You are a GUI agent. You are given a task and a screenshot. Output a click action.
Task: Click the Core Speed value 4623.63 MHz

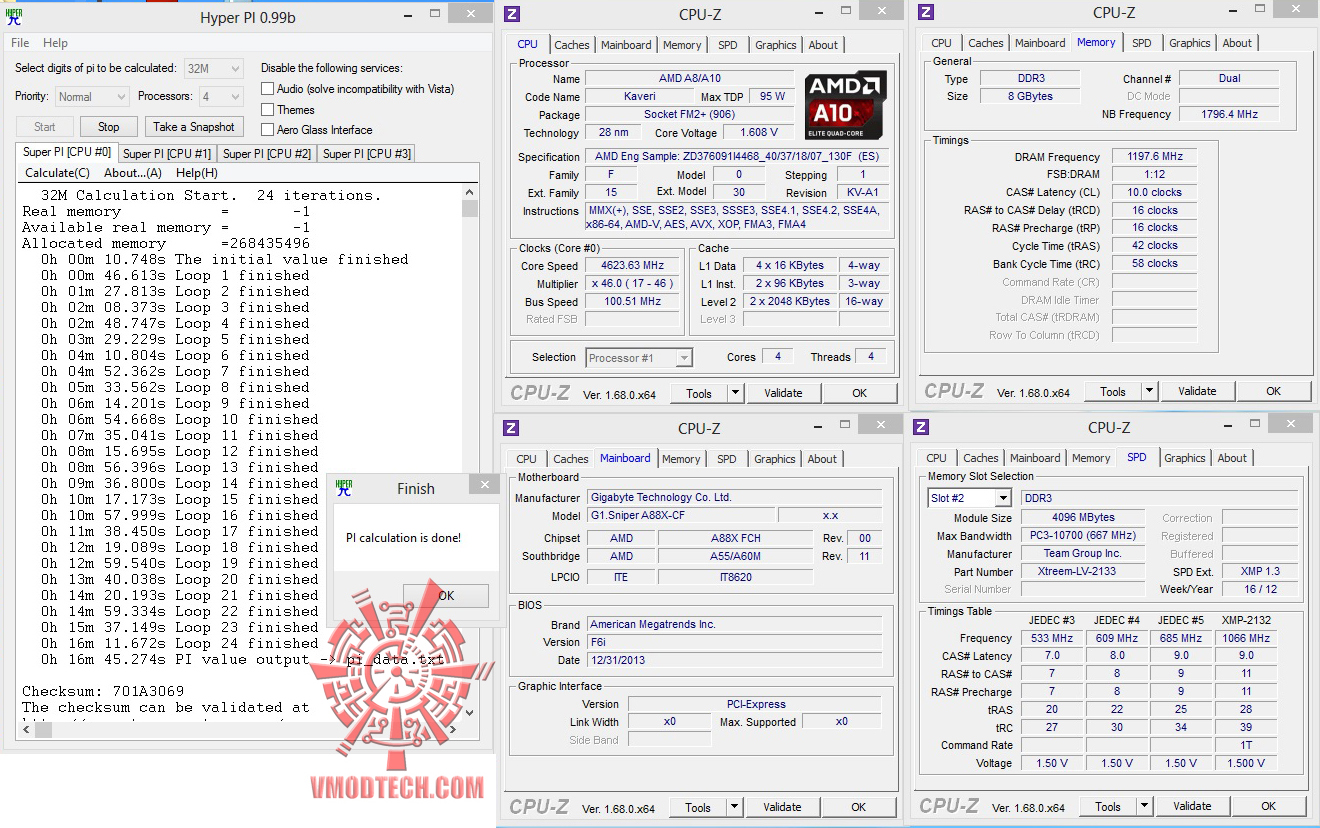click(633, 266)
